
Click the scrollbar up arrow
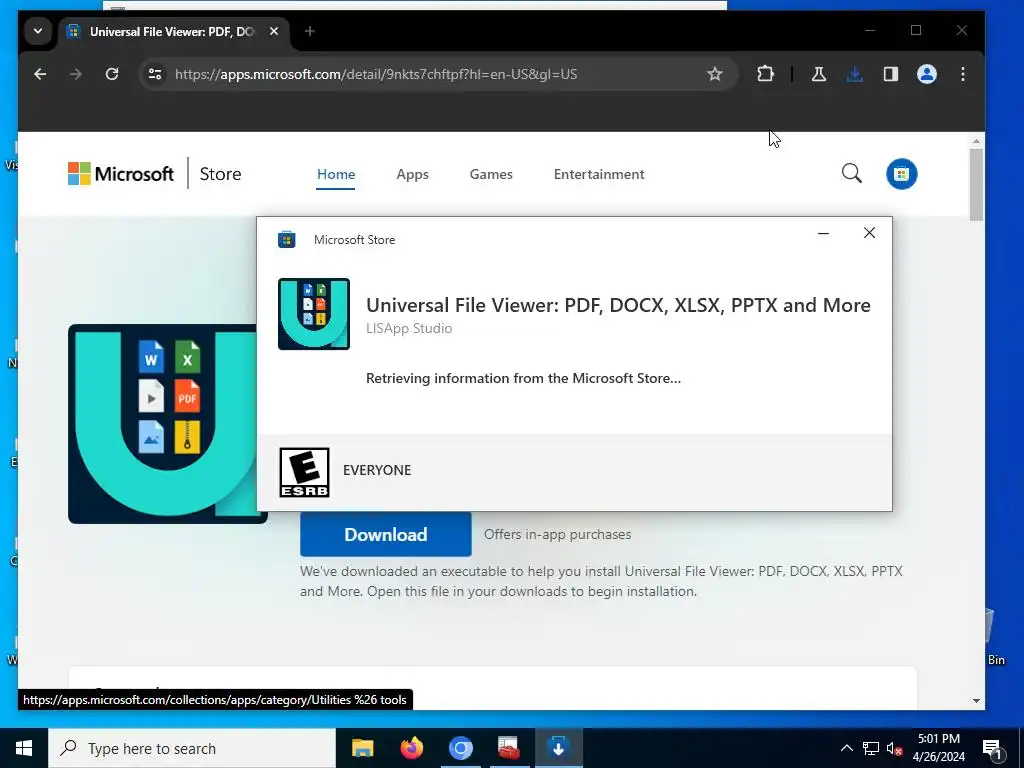point(976,141)
